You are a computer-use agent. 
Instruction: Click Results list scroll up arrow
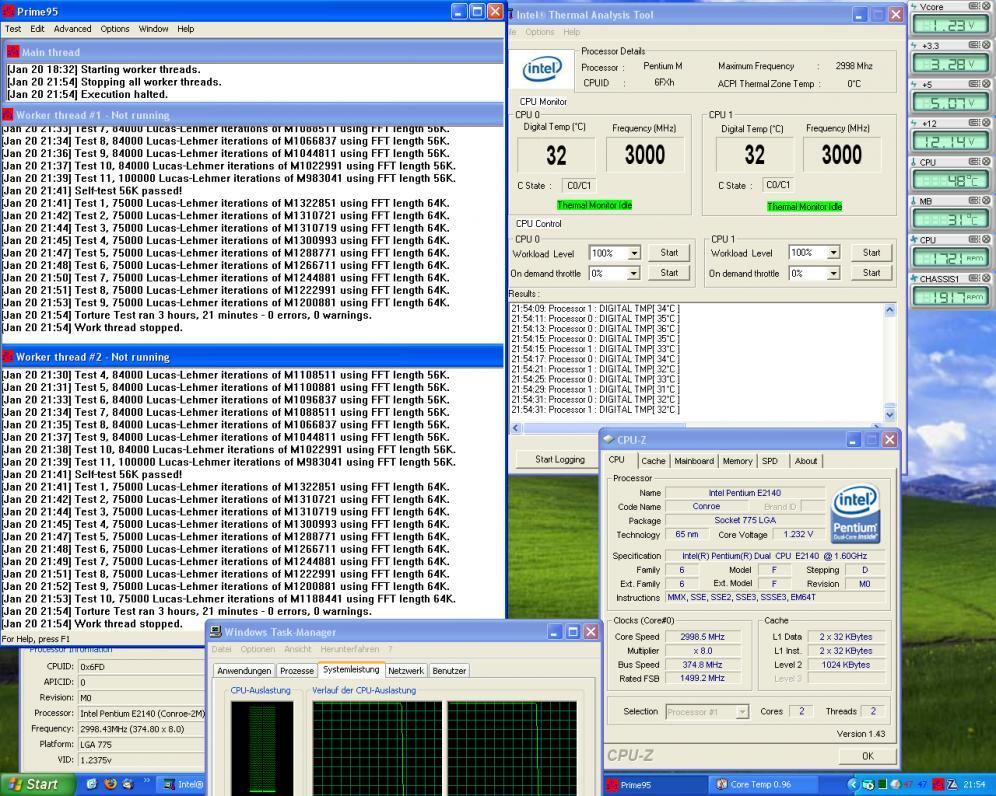[890, 310]
